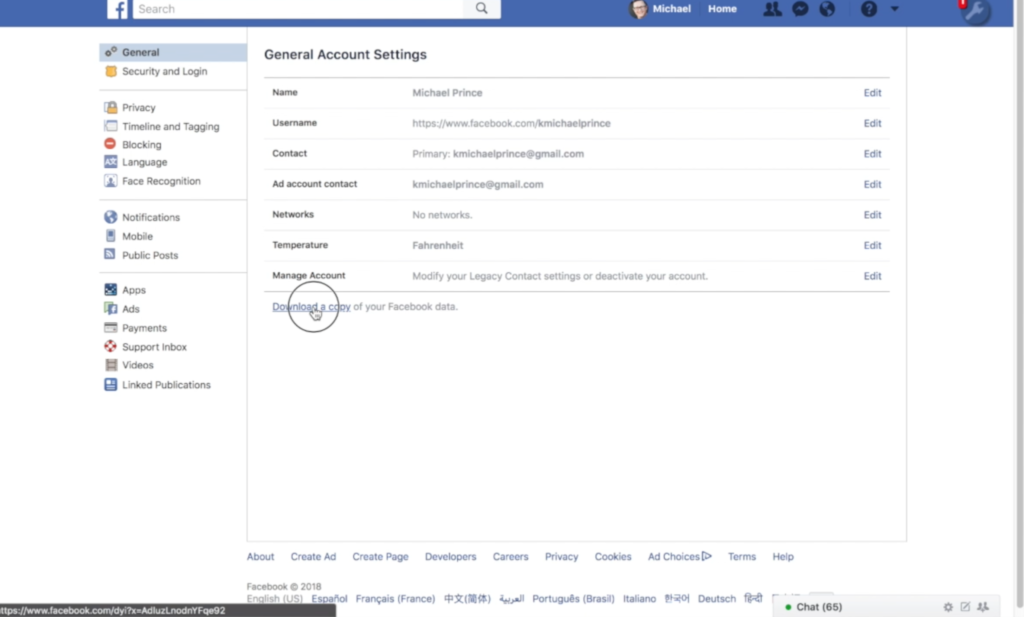Click the Facebook search input field
This screenshot has width=1024, height=617.
coord(298,9)
